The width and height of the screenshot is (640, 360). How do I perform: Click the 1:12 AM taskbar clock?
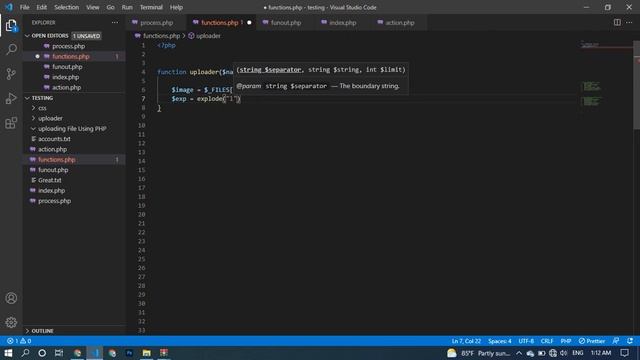tap(601, 353)
